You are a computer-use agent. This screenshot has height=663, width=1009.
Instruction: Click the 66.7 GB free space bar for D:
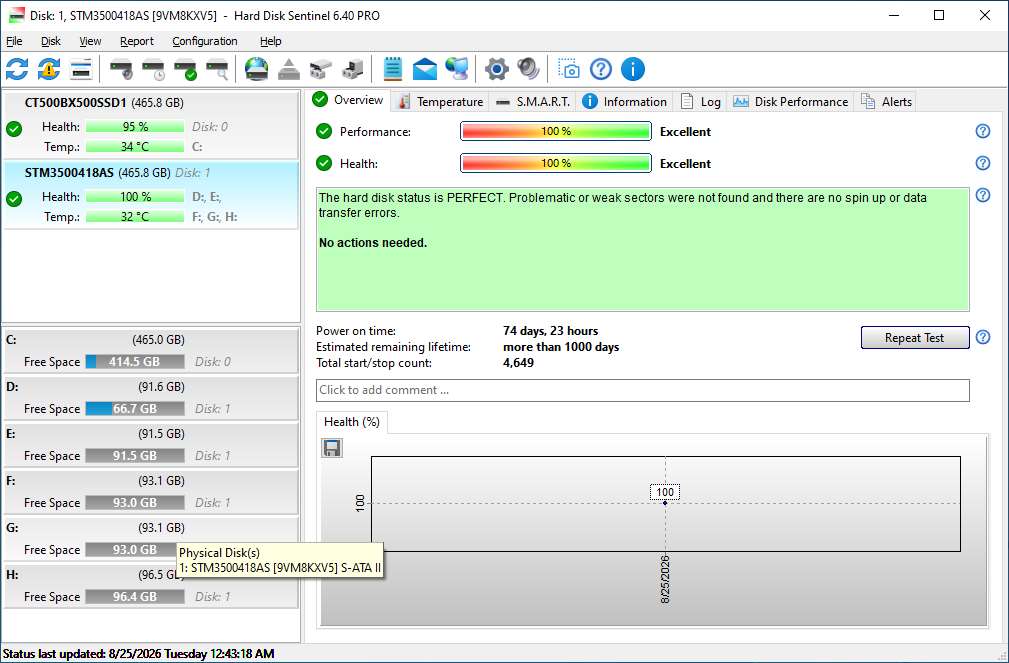click(135, 409)
